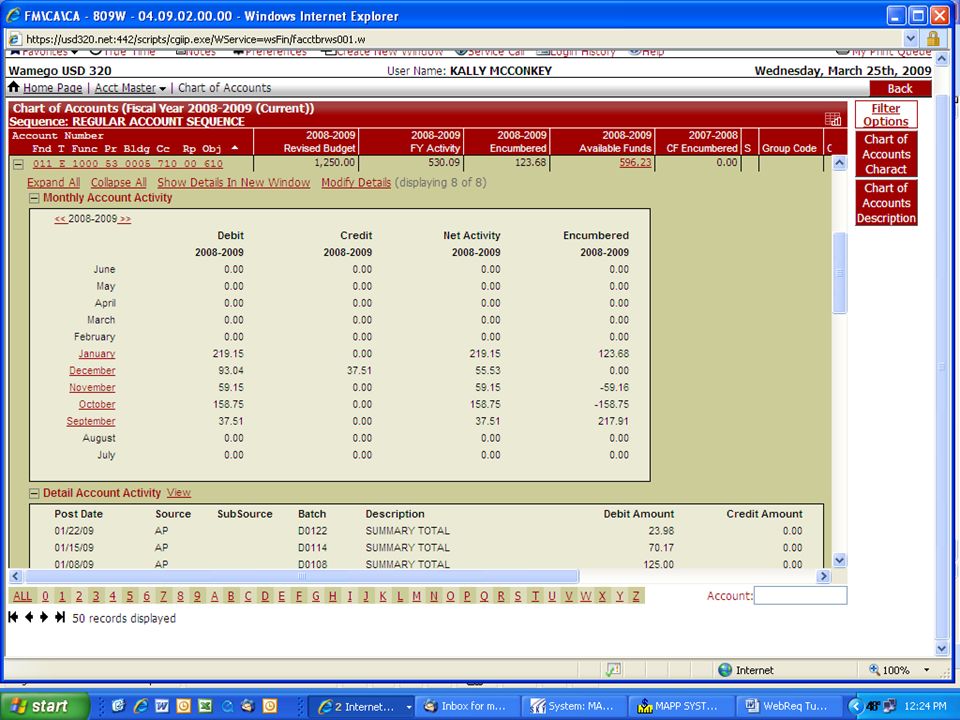960x720 pixels.
Task: Open the zoom level dropdown arrow
Action: click(926, 670)
